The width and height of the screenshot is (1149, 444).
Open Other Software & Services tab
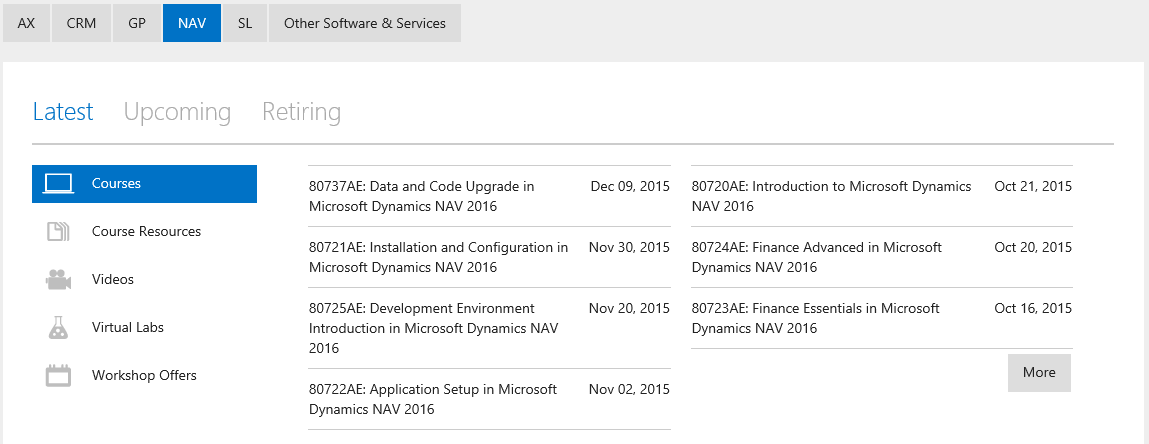click(365, 23)
